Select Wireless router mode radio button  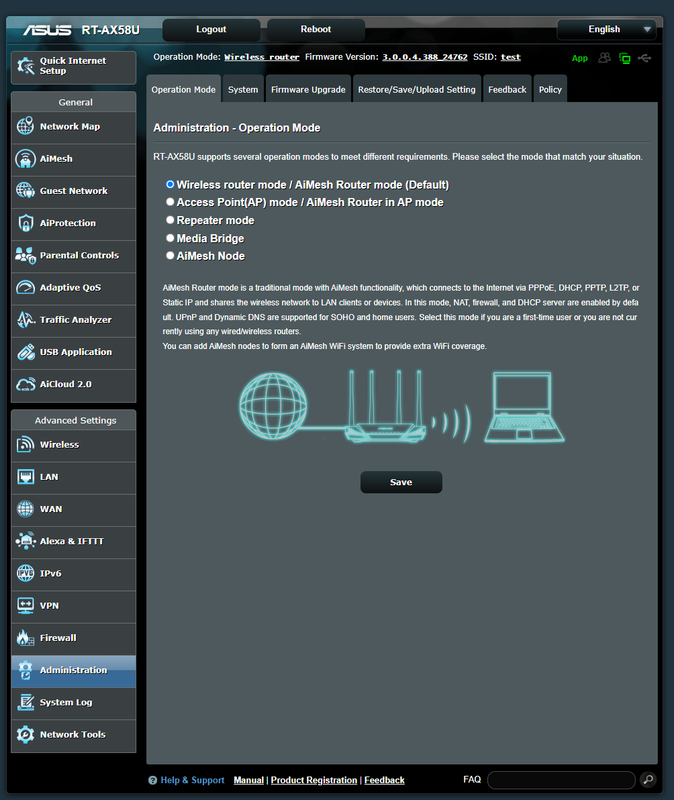click(x=170, y=184)
